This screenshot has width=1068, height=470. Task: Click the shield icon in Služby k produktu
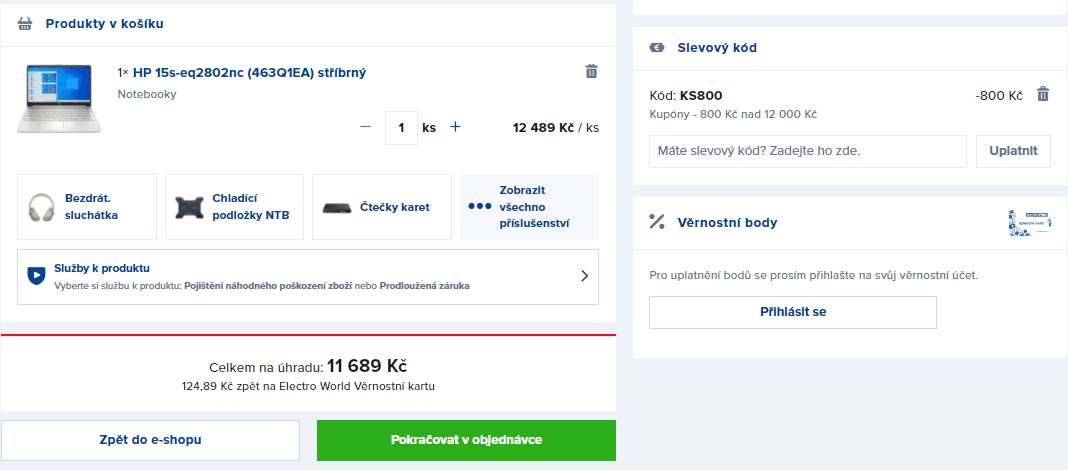pos(36,276)
